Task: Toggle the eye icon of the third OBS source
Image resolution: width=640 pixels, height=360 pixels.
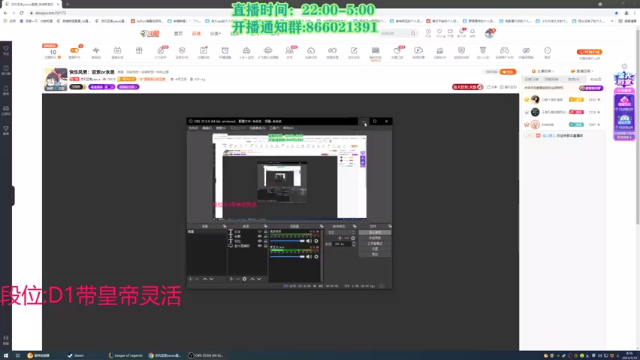Action: (x=260, y=241)
